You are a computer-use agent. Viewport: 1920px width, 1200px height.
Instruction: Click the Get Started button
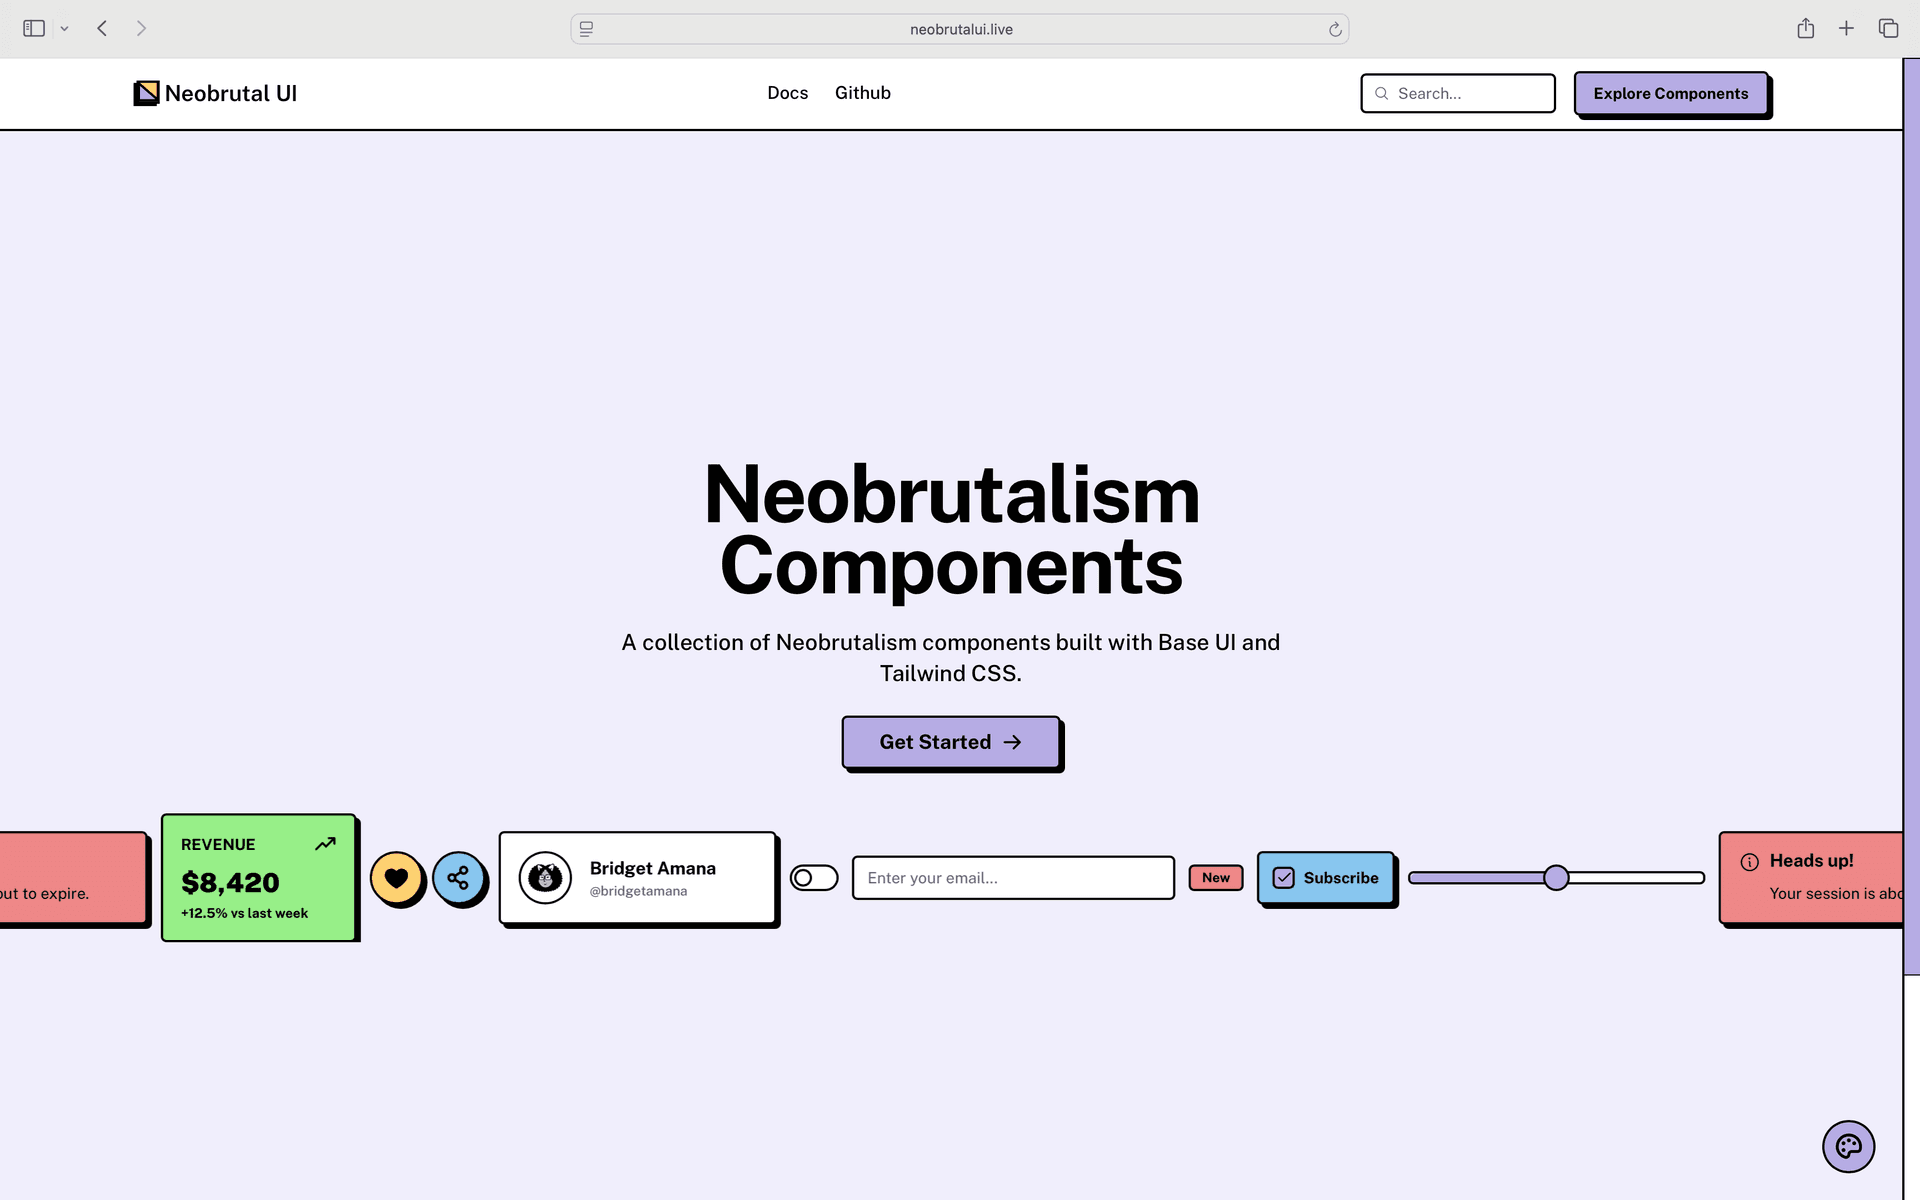(x=950, y=742)
